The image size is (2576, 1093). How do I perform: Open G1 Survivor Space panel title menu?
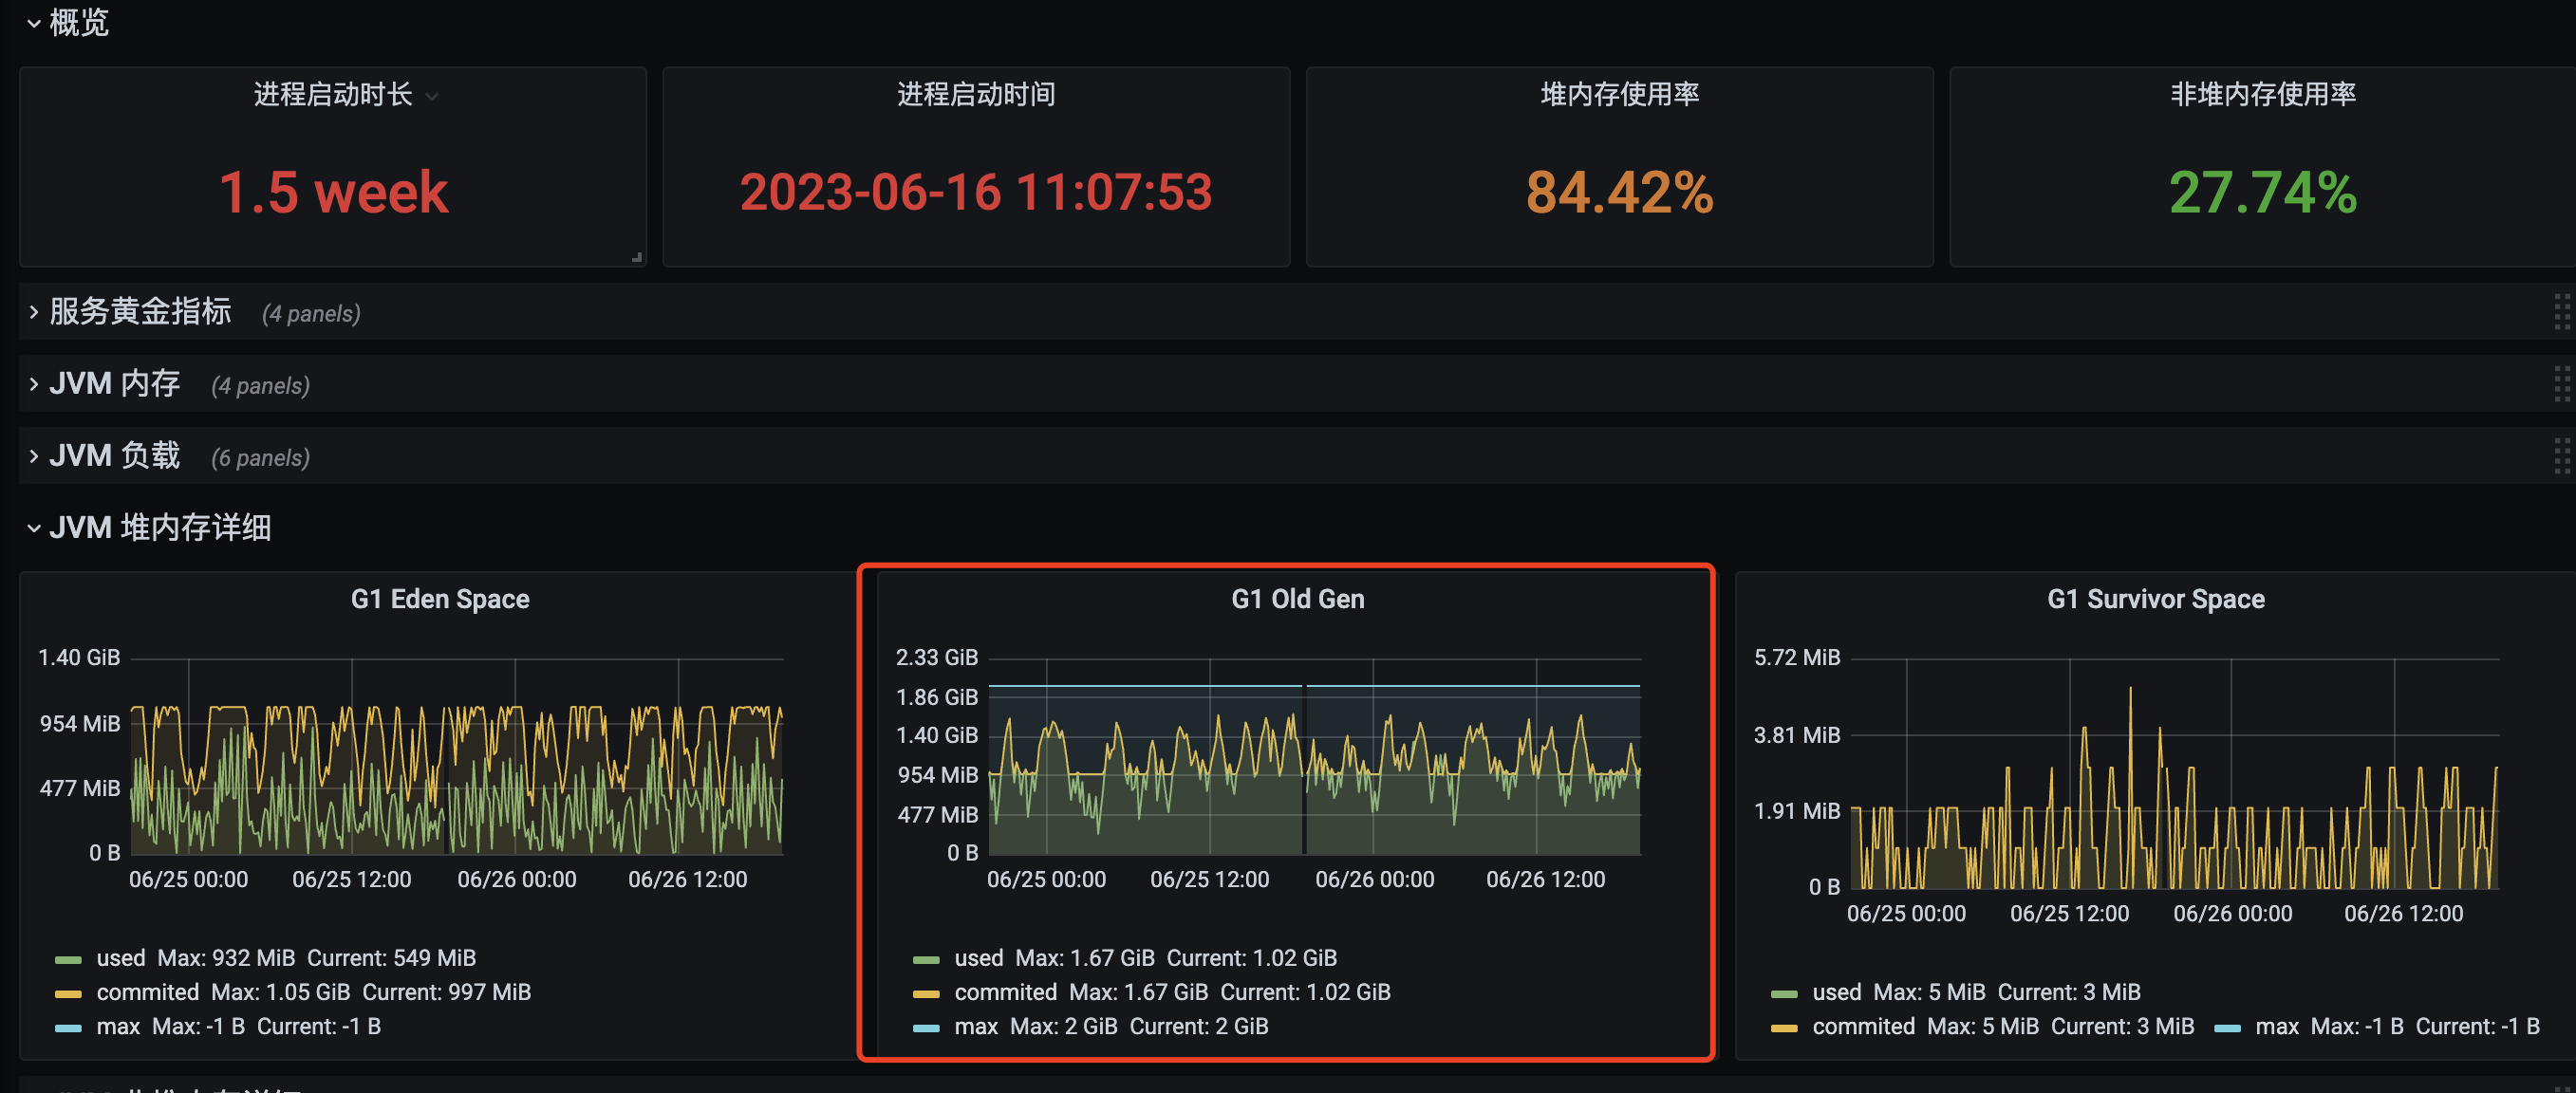[x=2156, y=599]
